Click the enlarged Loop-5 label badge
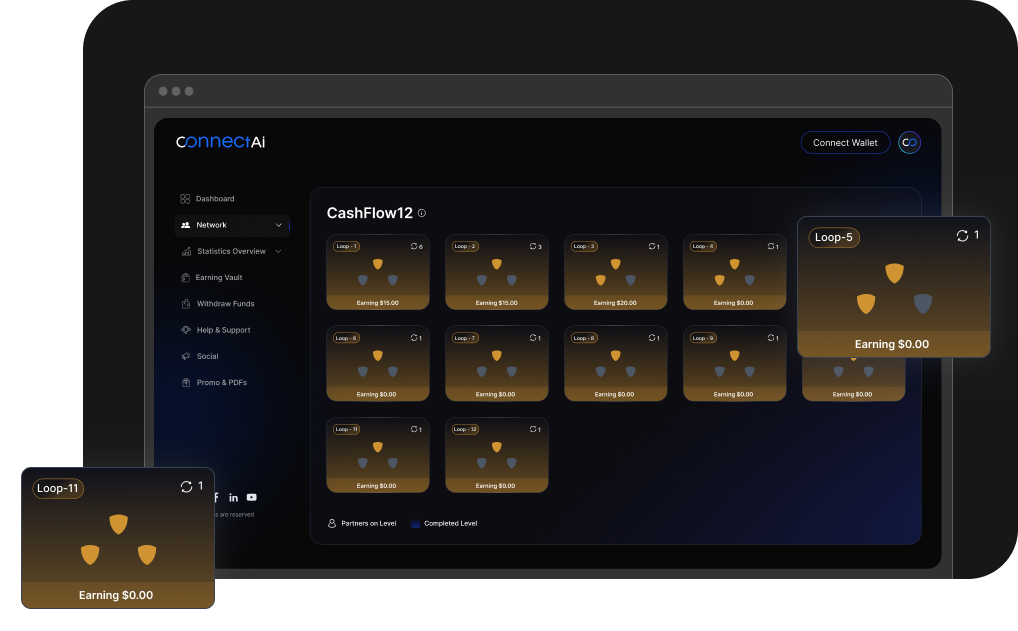This screenshot has width=1018, height=631. (x=834, y=238)
